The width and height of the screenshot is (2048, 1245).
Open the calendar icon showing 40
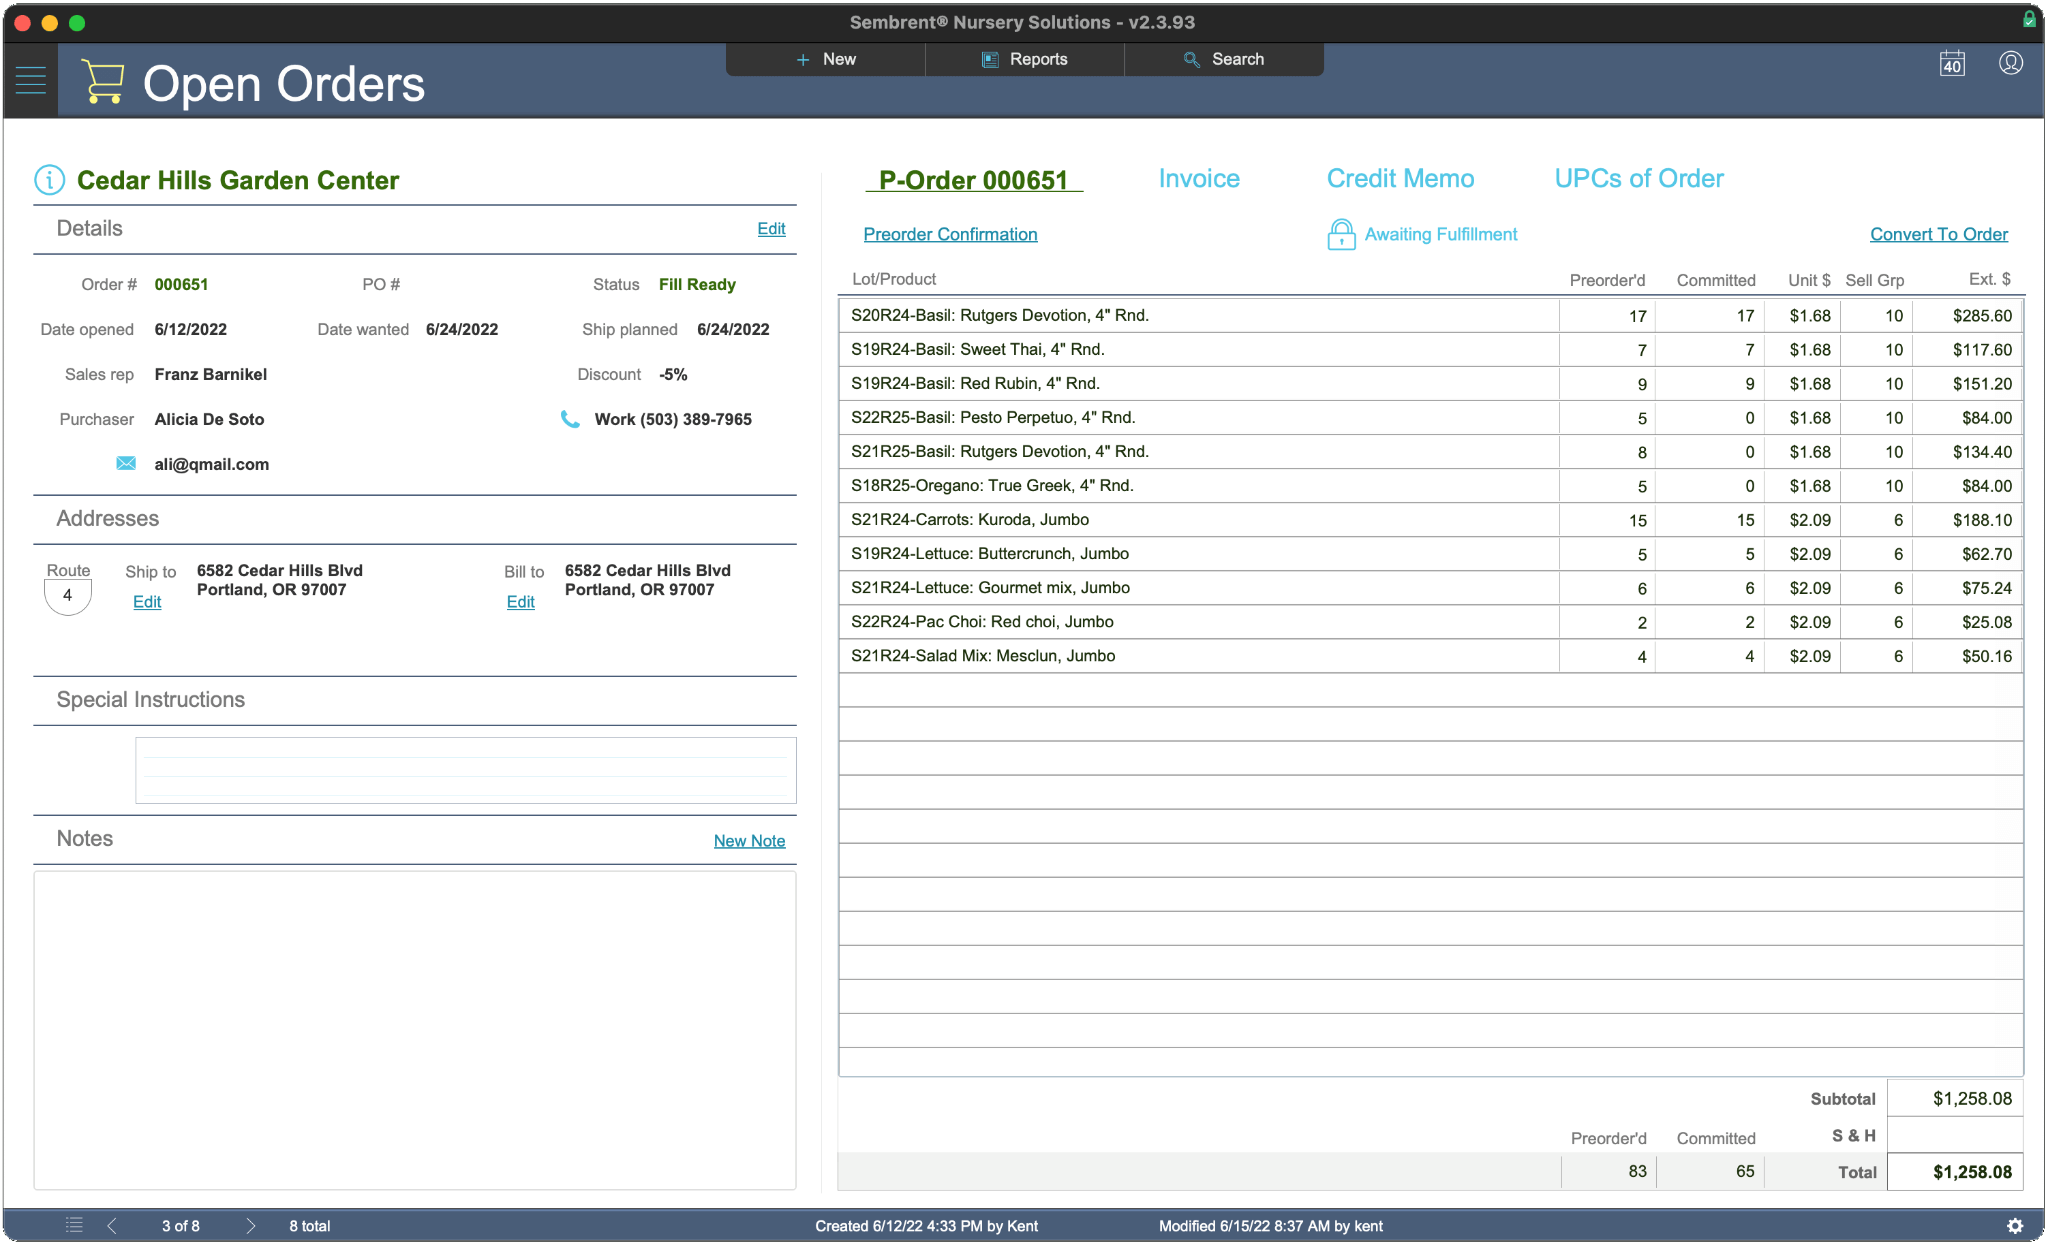1952,64
